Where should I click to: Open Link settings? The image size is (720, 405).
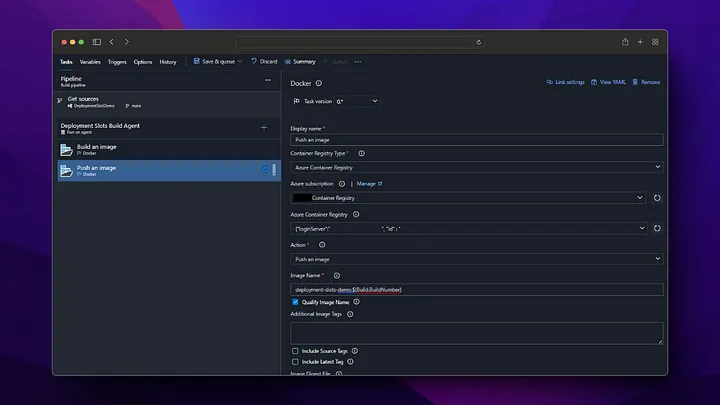click(x=565, y=82)
